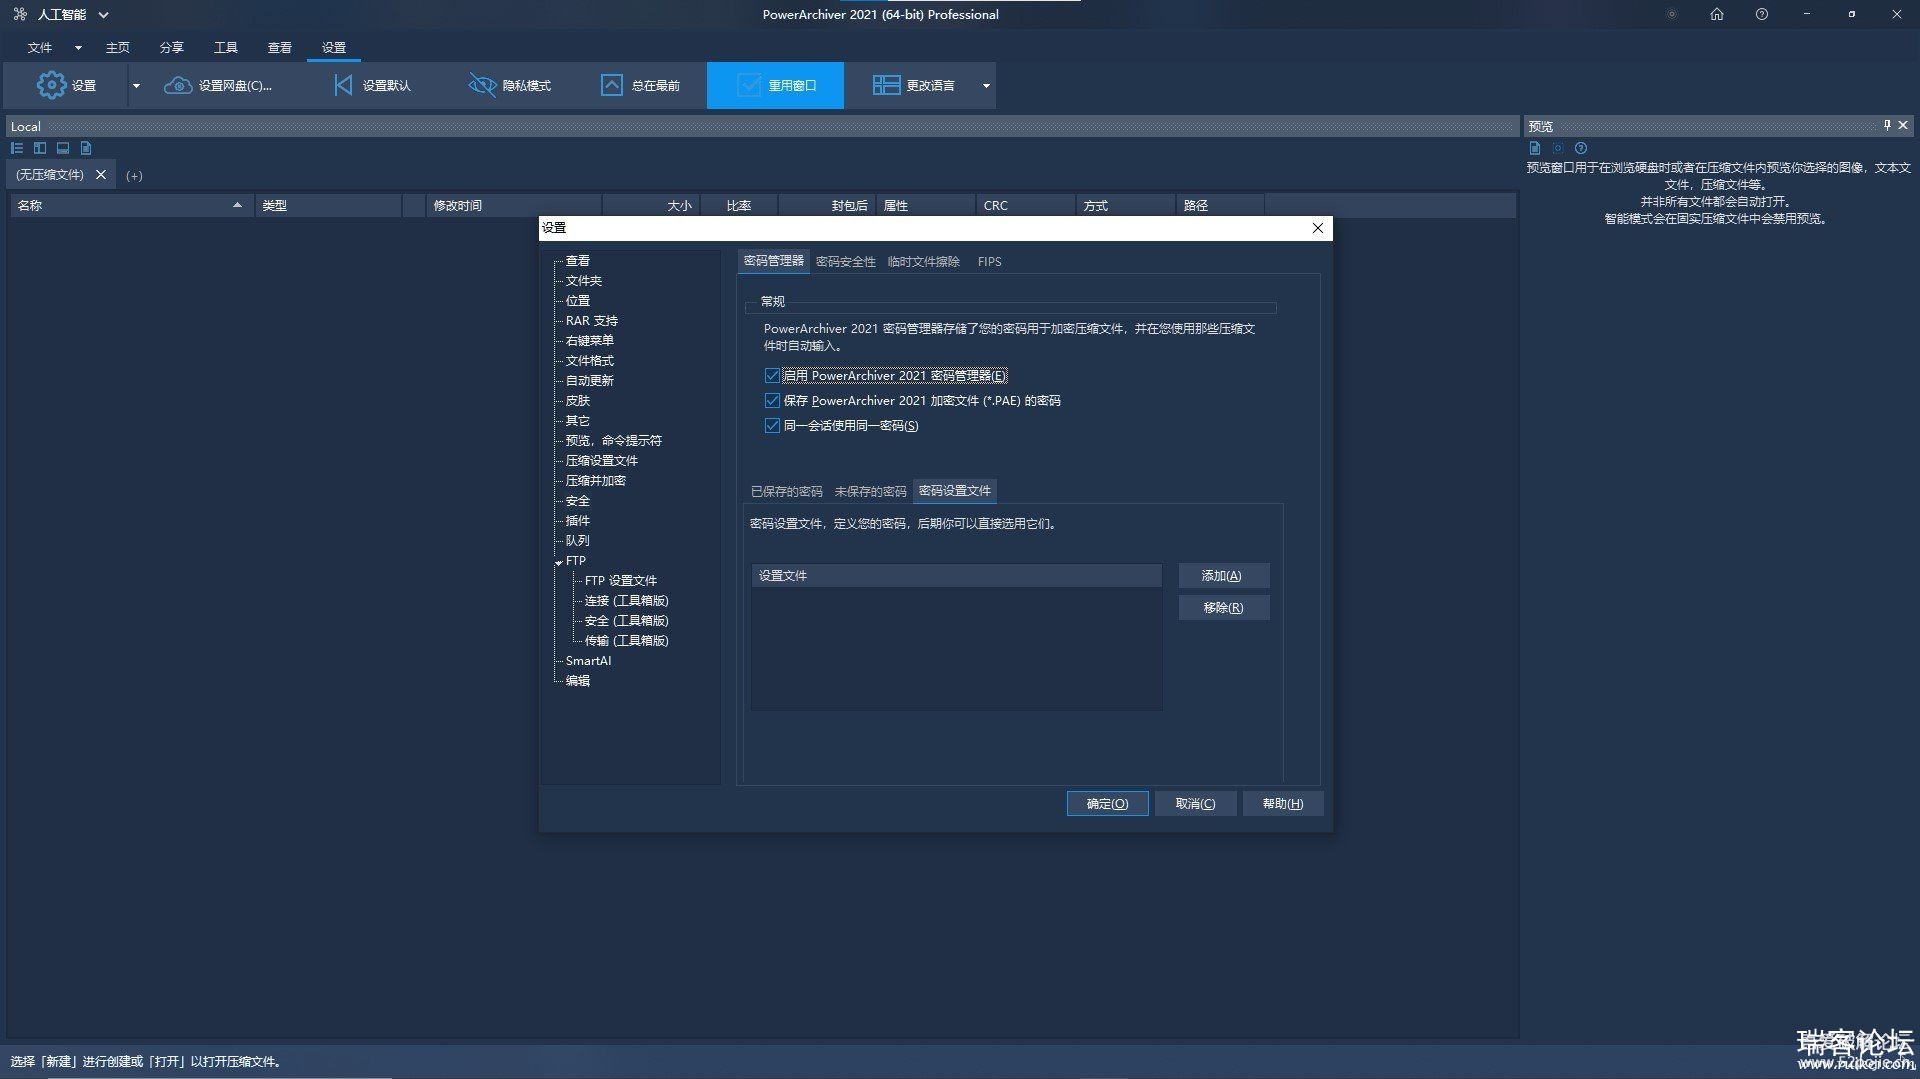Screen dimensions: 1920x1079
Task: Collapse the FTP tree node
Action: [559, 563]
